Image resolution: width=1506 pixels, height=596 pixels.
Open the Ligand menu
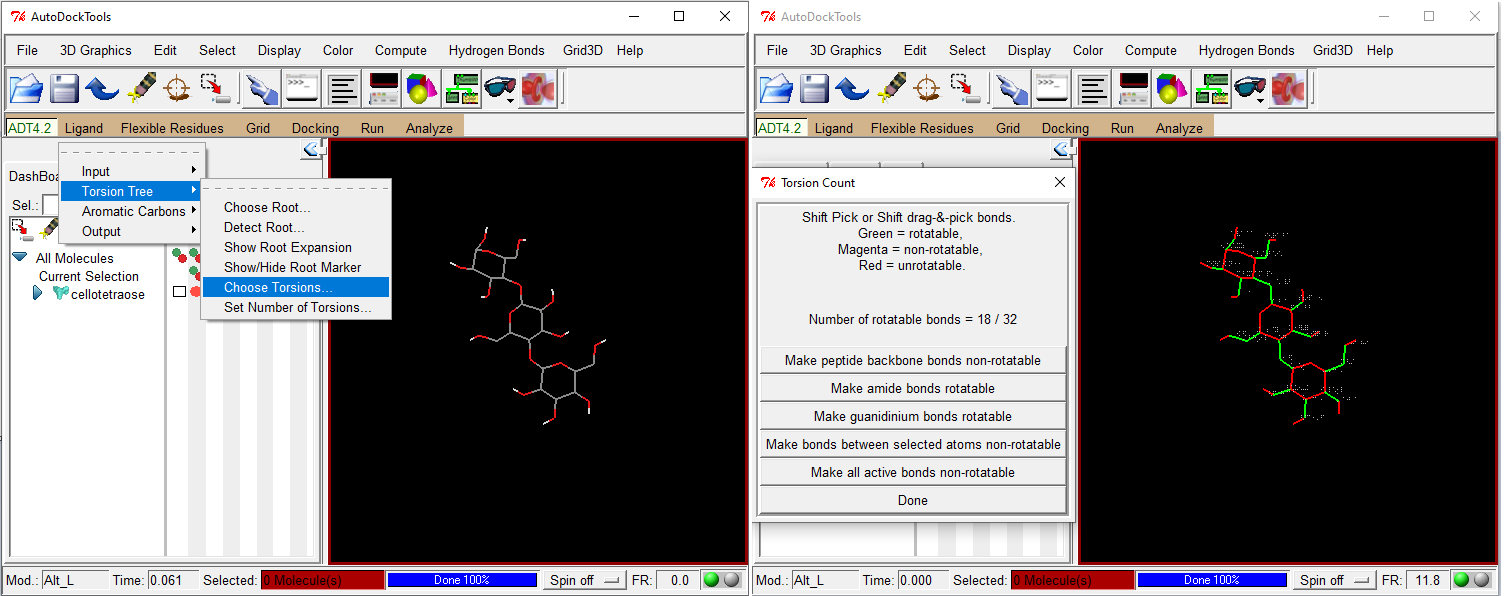click(84, 127)
